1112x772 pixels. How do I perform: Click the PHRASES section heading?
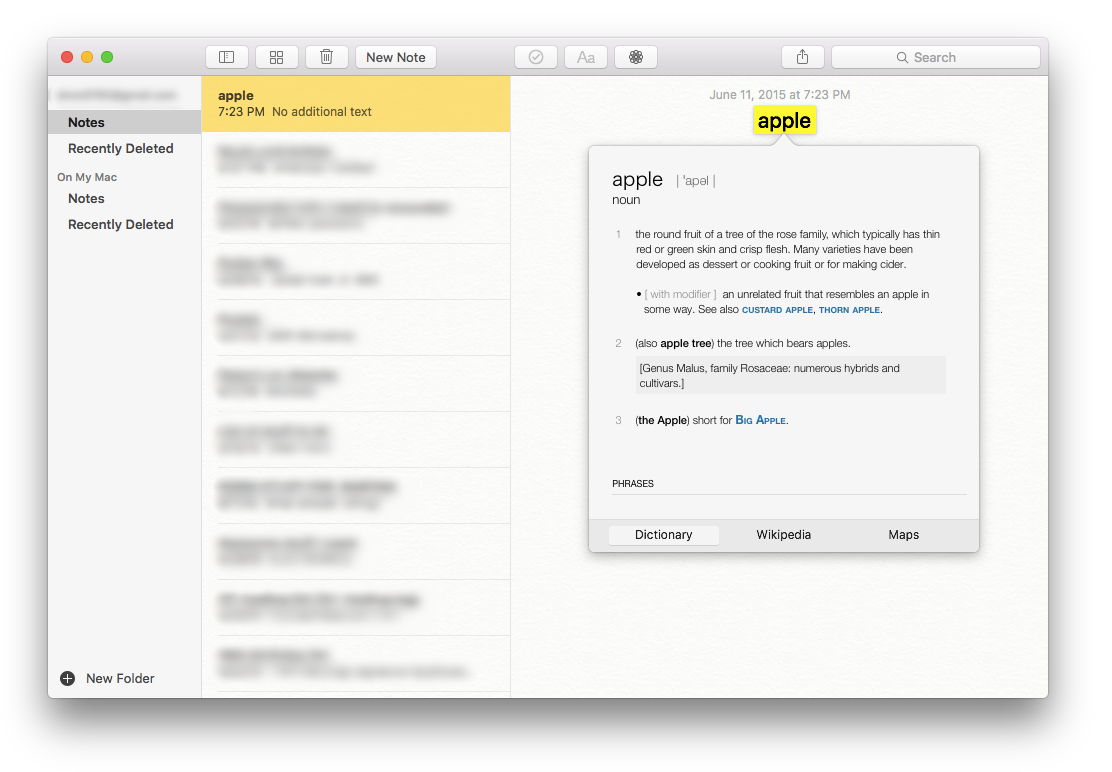pyautogui.click(x=633, y=483)
